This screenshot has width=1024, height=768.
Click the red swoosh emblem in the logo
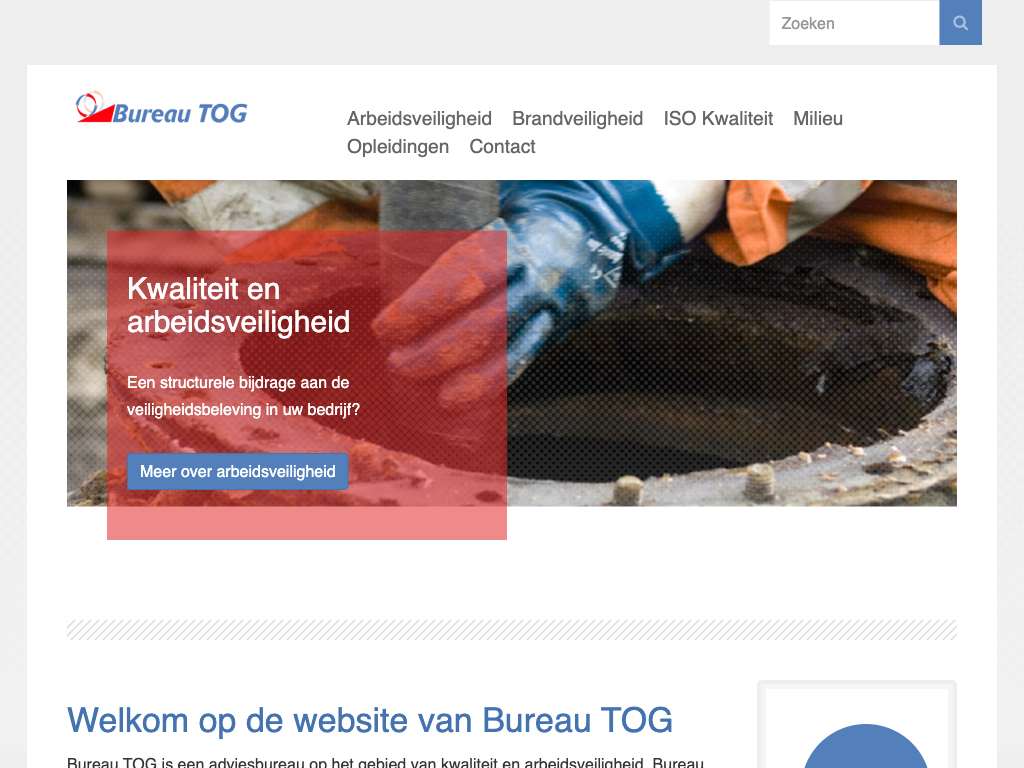coord(95,108)
